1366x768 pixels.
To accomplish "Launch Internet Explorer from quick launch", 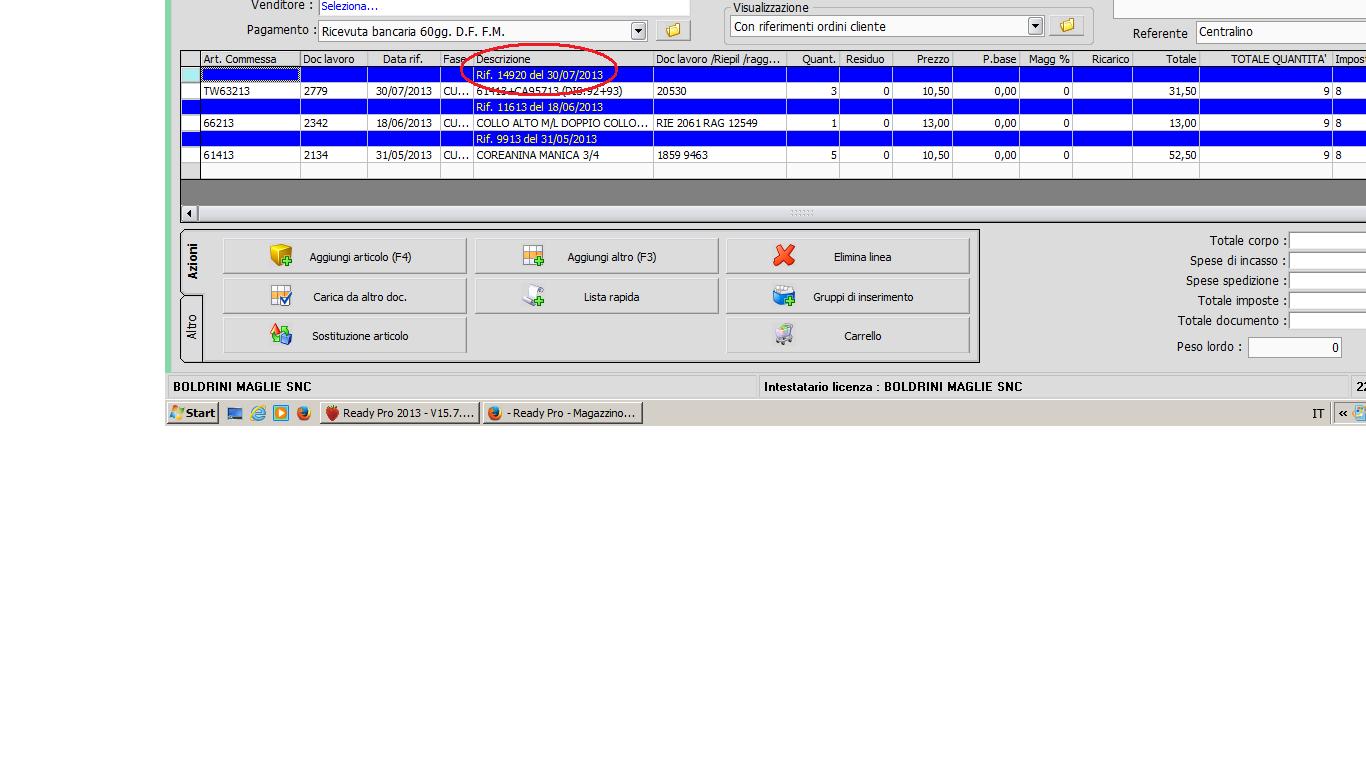I will (258, 413).
